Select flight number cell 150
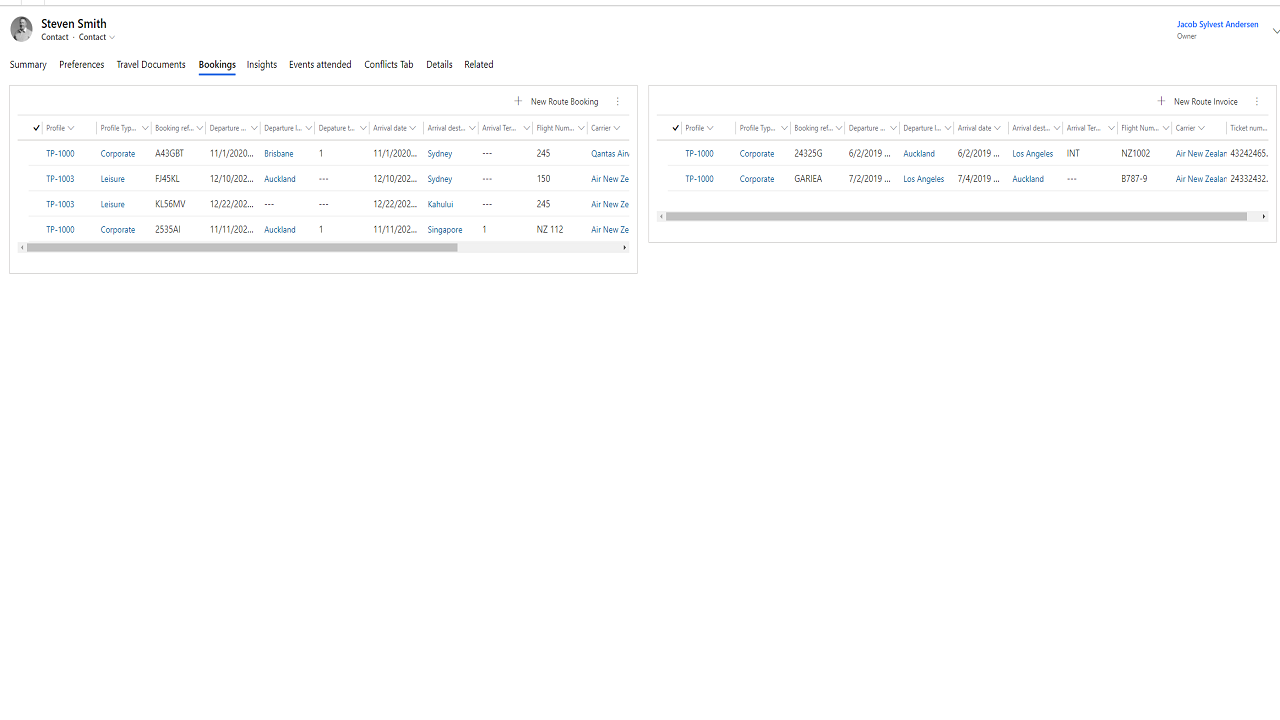 pos(543,179)
